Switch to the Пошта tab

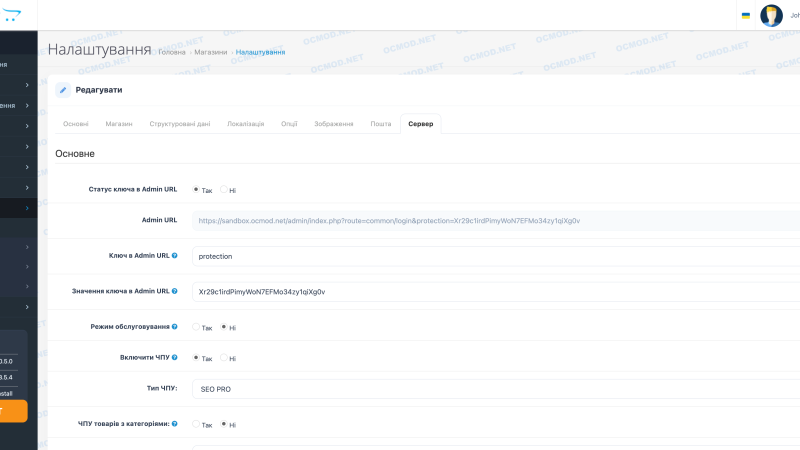tap(381, 124)
